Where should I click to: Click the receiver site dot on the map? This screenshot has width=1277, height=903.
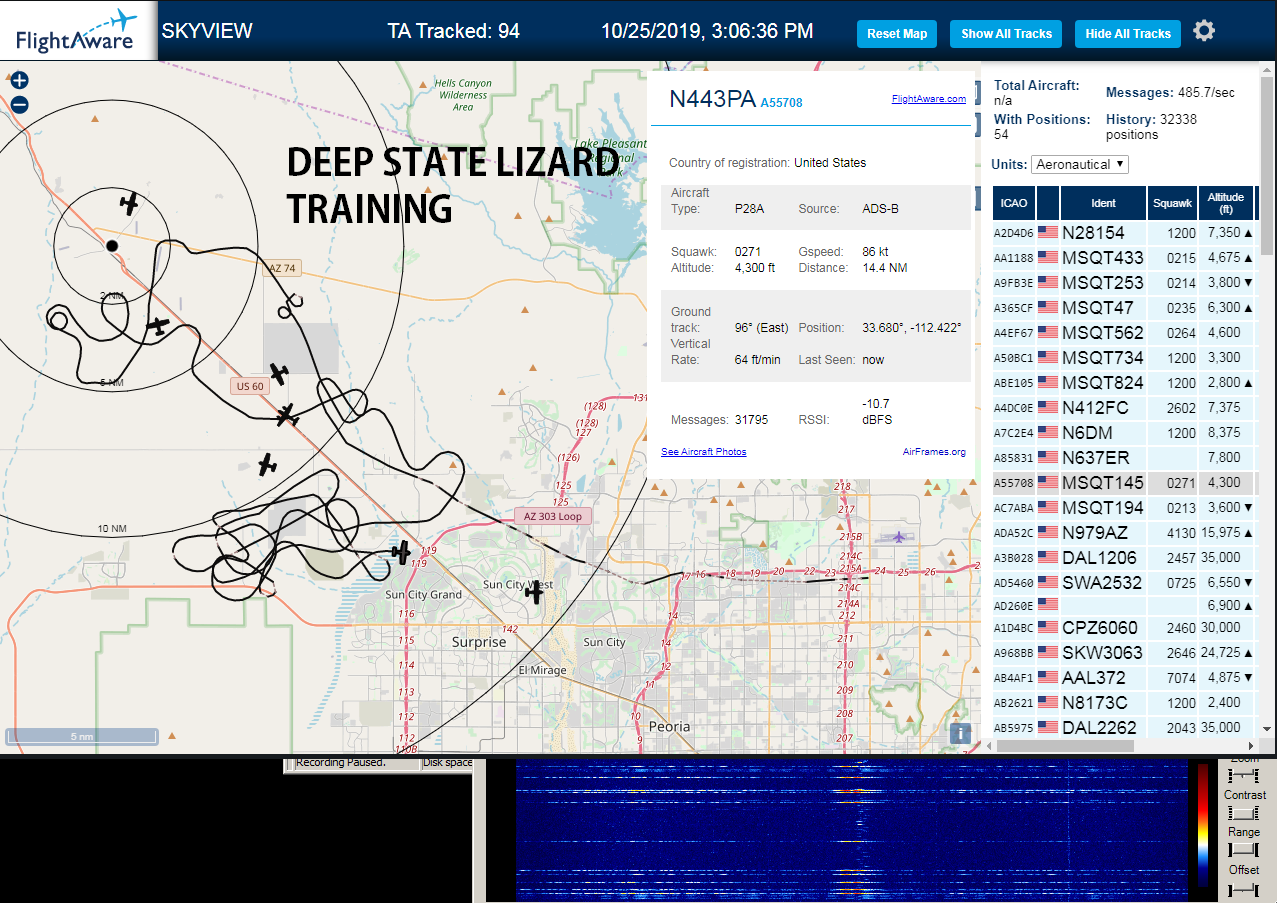click(x=112, y=245)
